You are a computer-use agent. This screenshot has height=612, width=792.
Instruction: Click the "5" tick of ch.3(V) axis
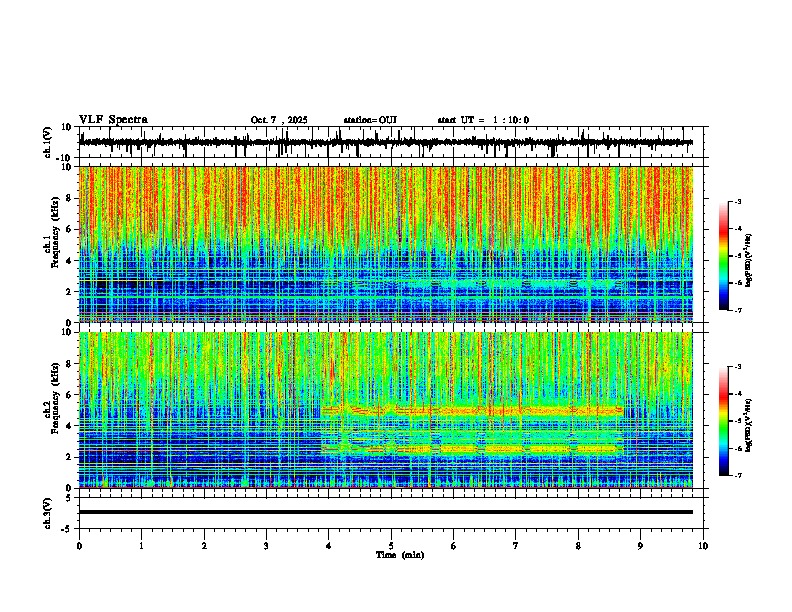[x=69, y=498]
